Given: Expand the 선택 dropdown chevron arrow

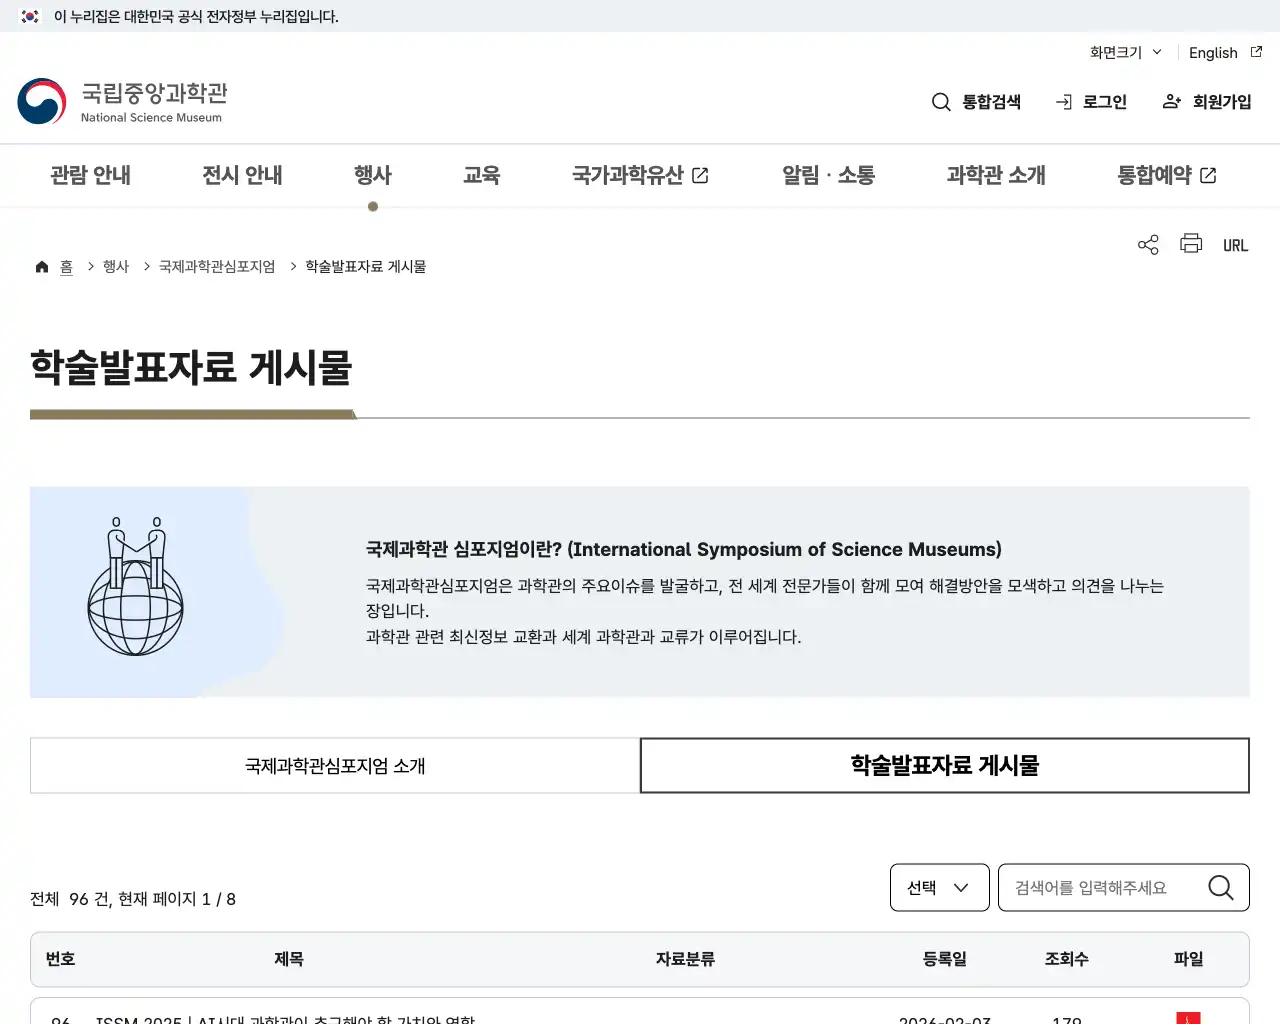Looking at the screenshot, I should tap(961, 887).
